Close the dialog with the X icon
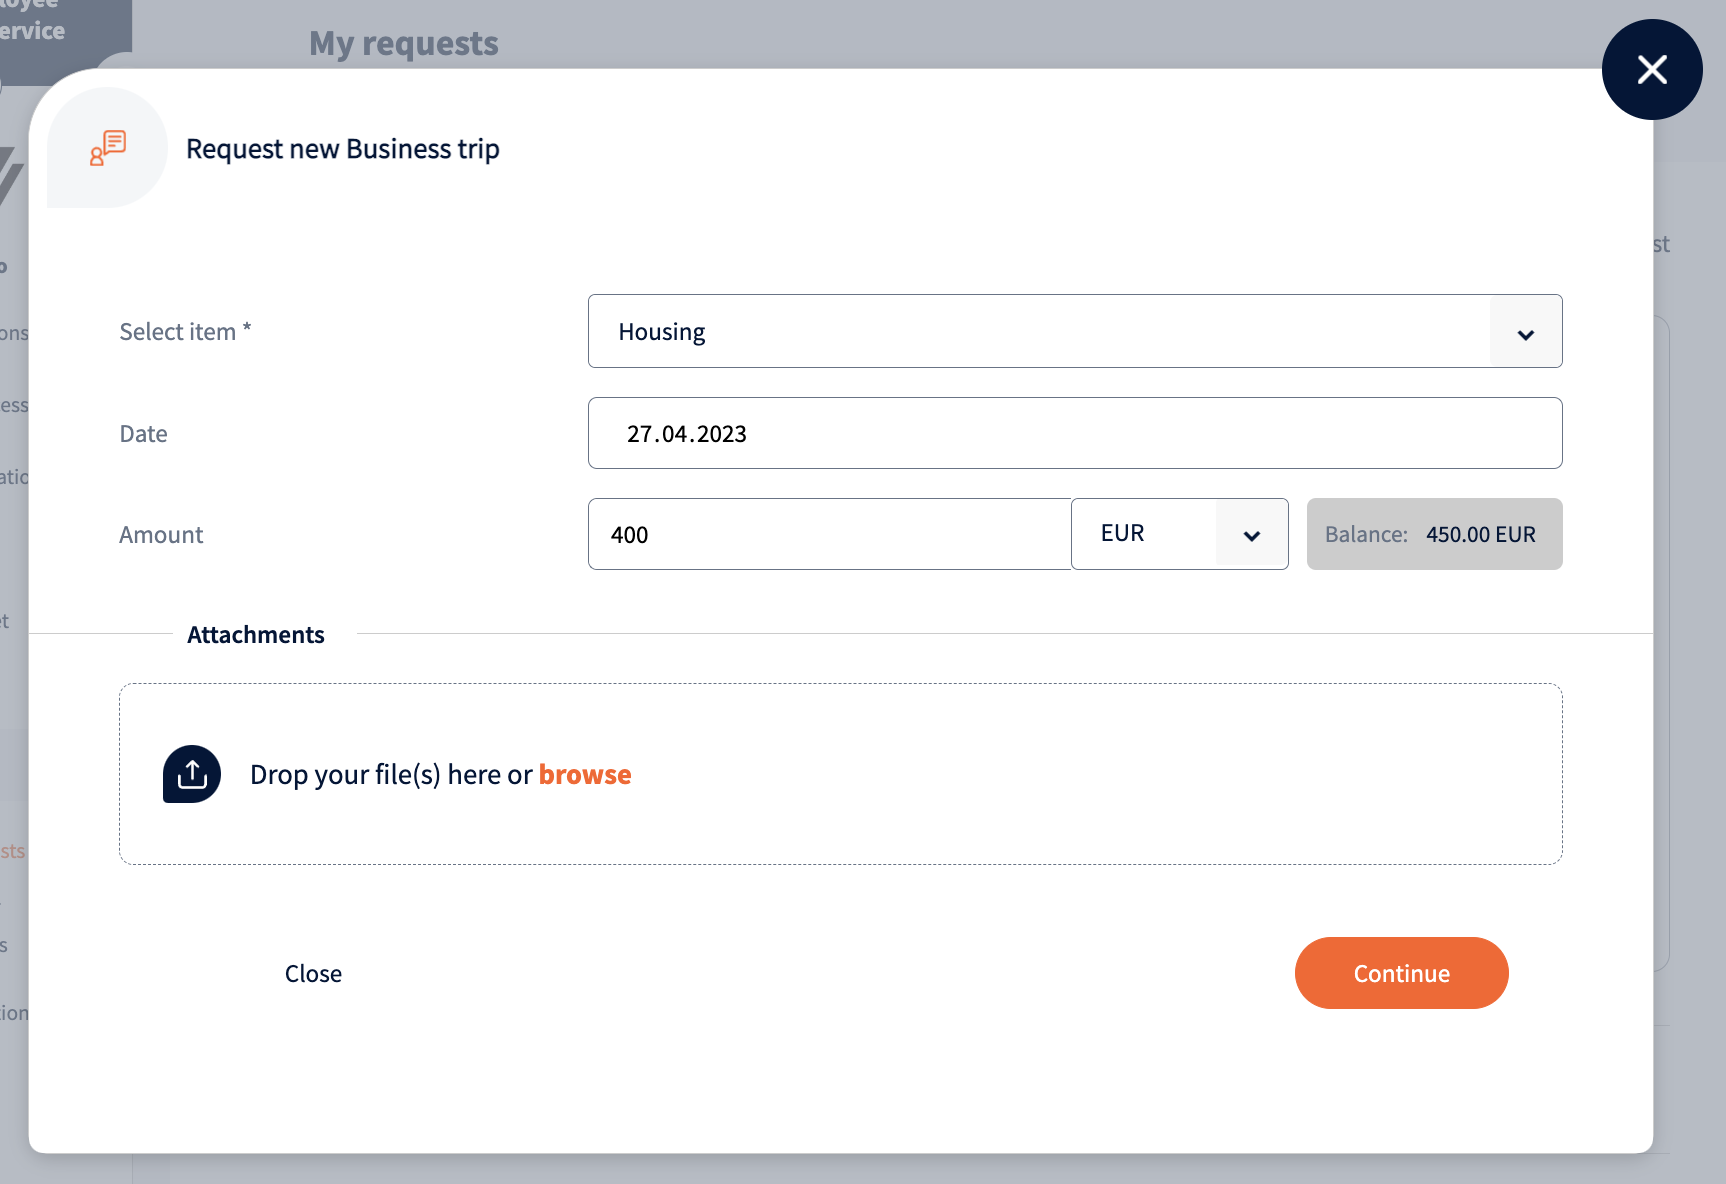This screenshot has width=1726, height=1184. [x=1651, y=70]
